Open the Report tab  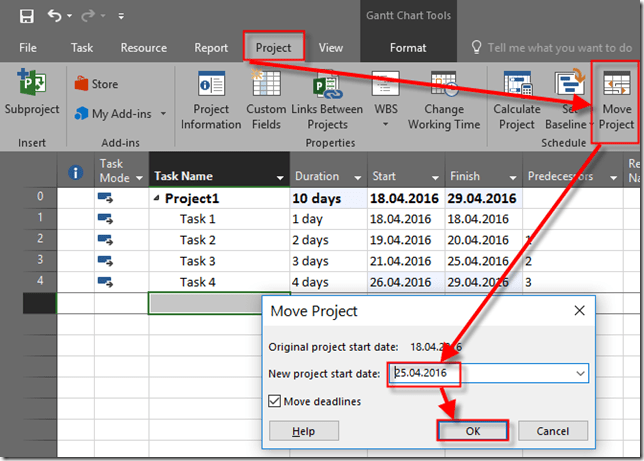pyautogui.click(x=211, y=47)
